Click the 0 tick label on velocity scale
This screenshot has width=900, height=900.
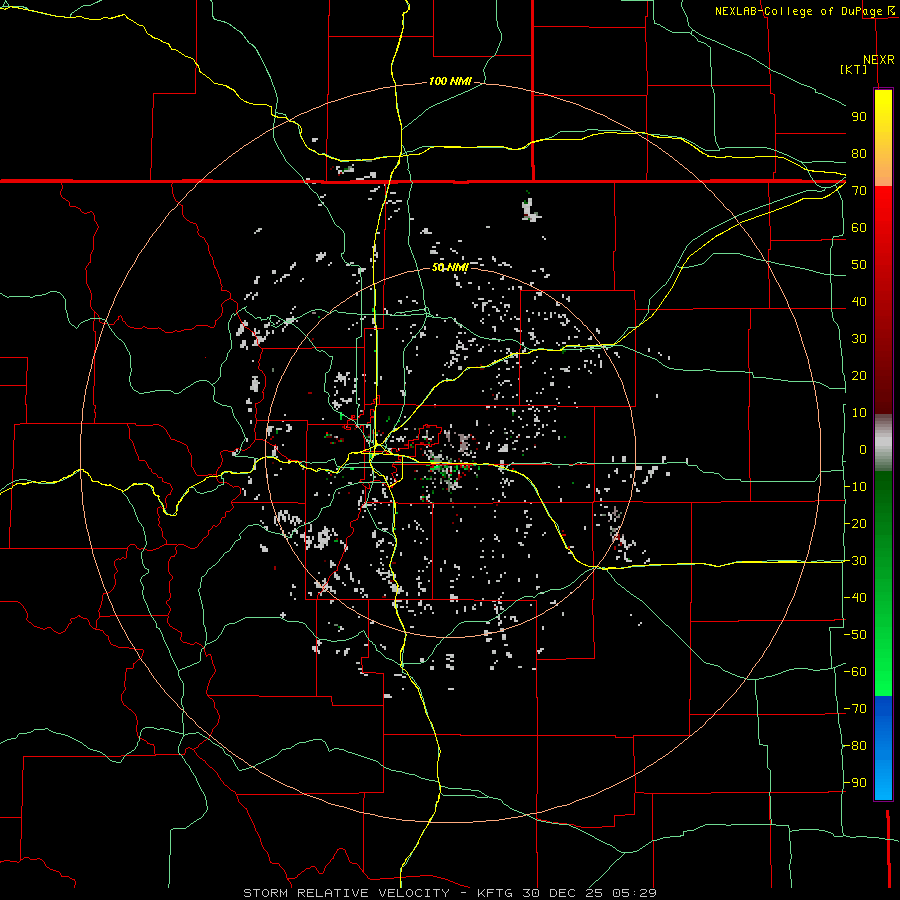click(x=863, y=450)
